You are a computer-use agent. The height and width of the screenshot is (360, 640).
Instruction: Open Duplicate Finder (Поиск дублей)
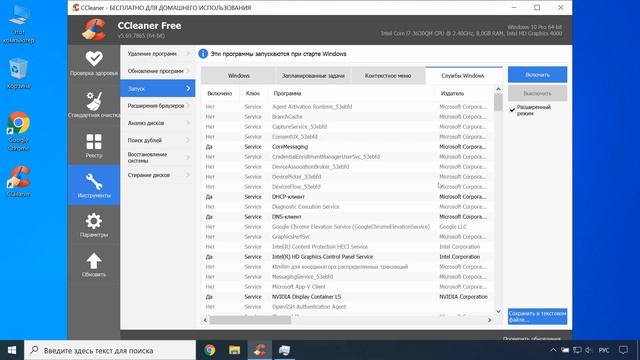[158, 140]
